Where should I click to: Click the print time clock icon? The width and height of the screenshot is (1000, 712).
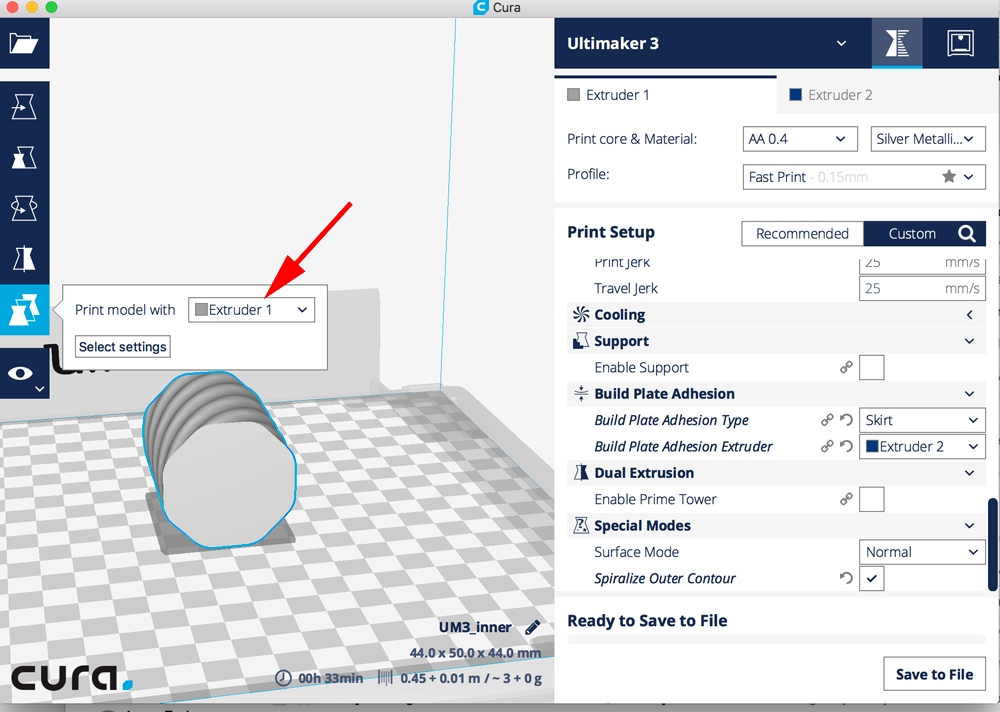click(x=283, y=678)
